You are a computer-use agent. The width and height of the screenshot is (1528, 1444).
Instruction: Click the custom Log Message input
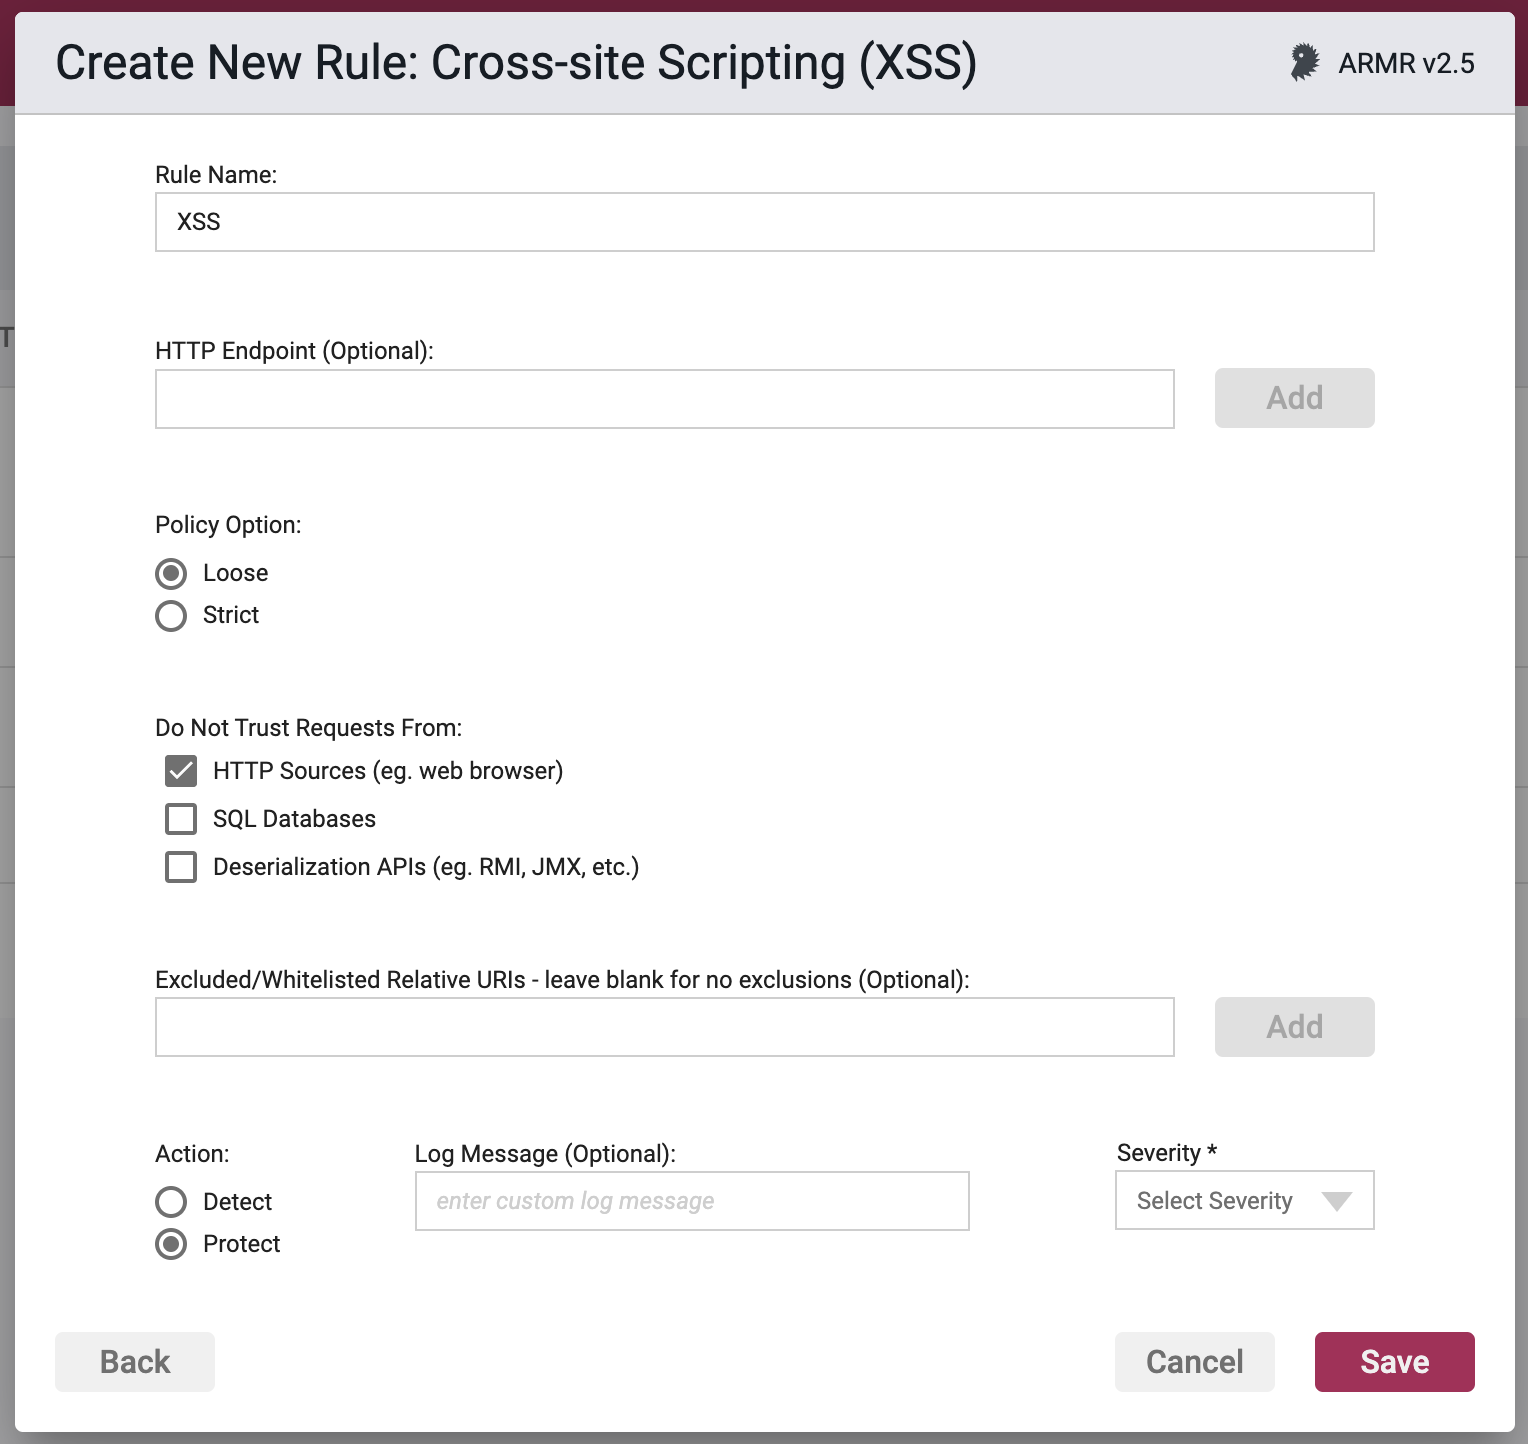(x=692, y=1201)
